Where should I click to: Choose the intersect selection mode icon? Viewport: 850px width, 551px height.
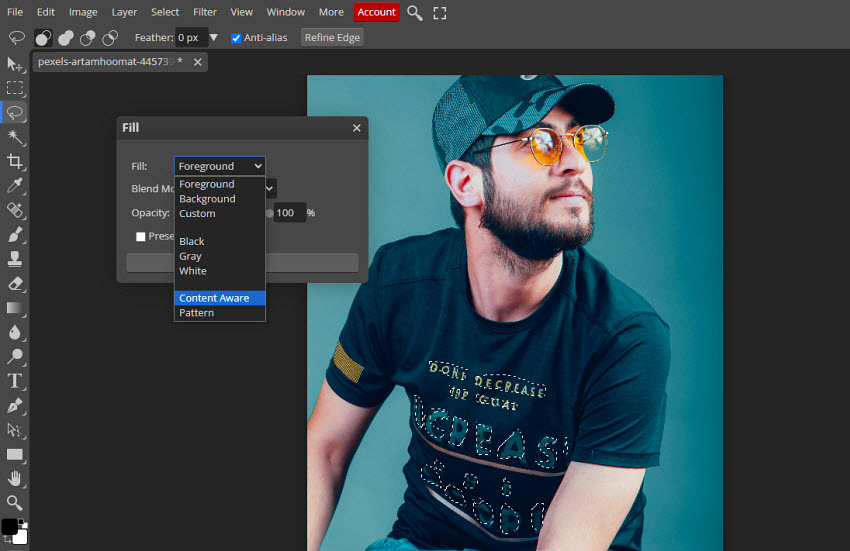[110, 37]
